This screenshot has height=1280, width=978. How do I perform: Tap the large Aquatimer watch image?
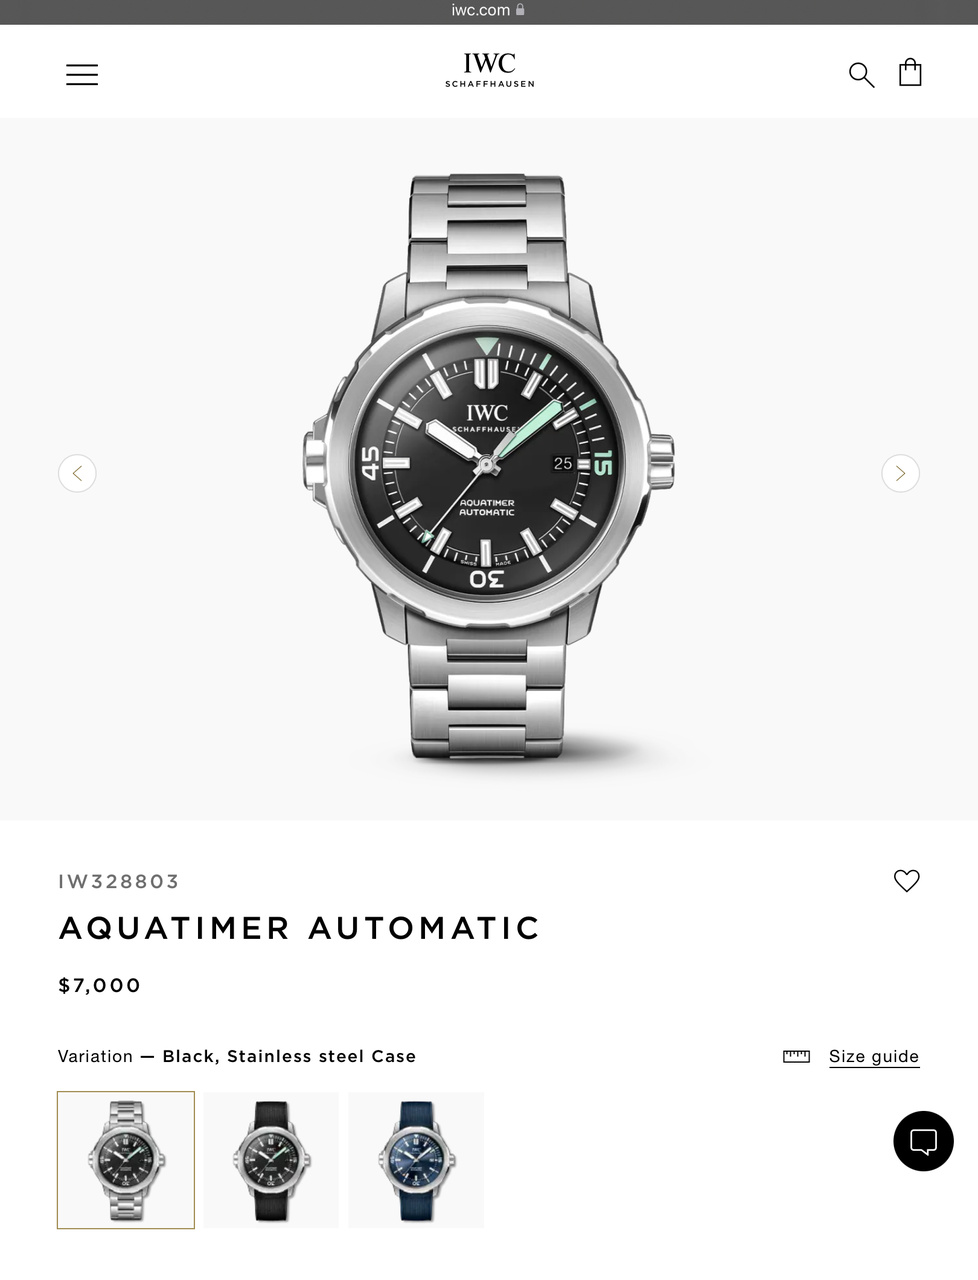click(488, 468)
